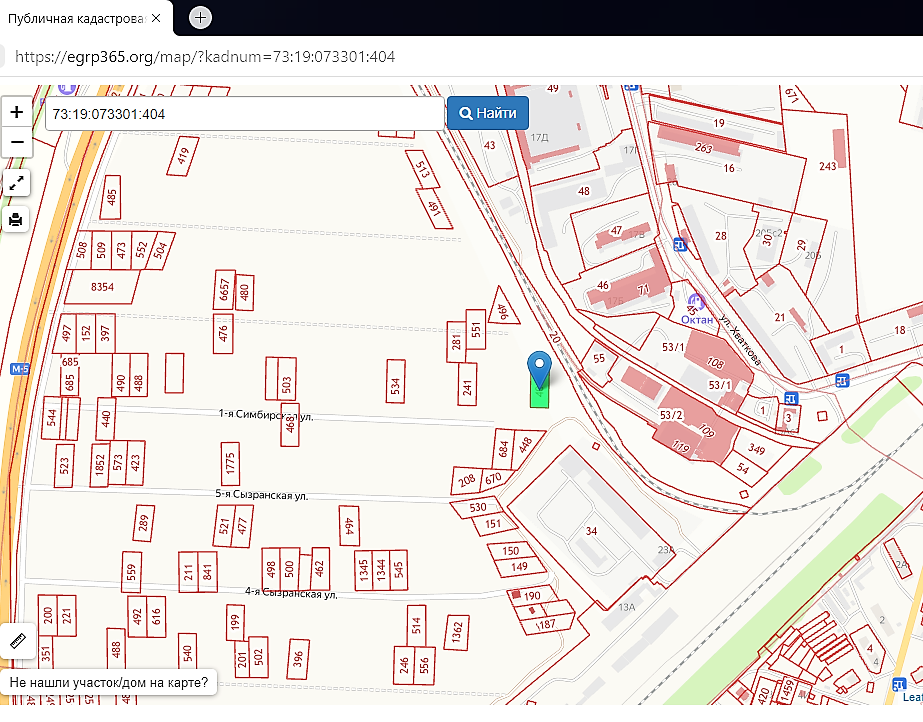923x722 pixels.
Task: Focus the cadastral number search field
Action: 243,114
